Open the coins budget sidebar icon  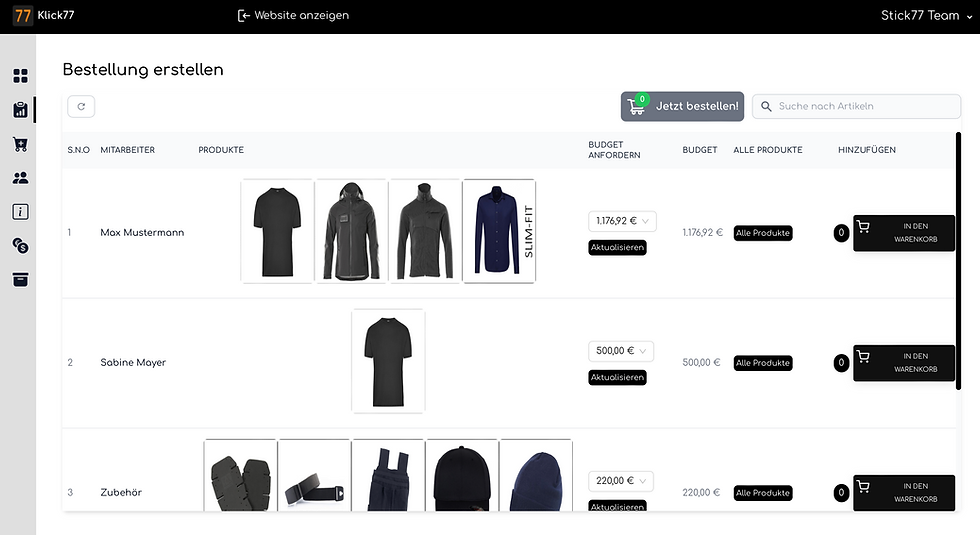[21, 246]
